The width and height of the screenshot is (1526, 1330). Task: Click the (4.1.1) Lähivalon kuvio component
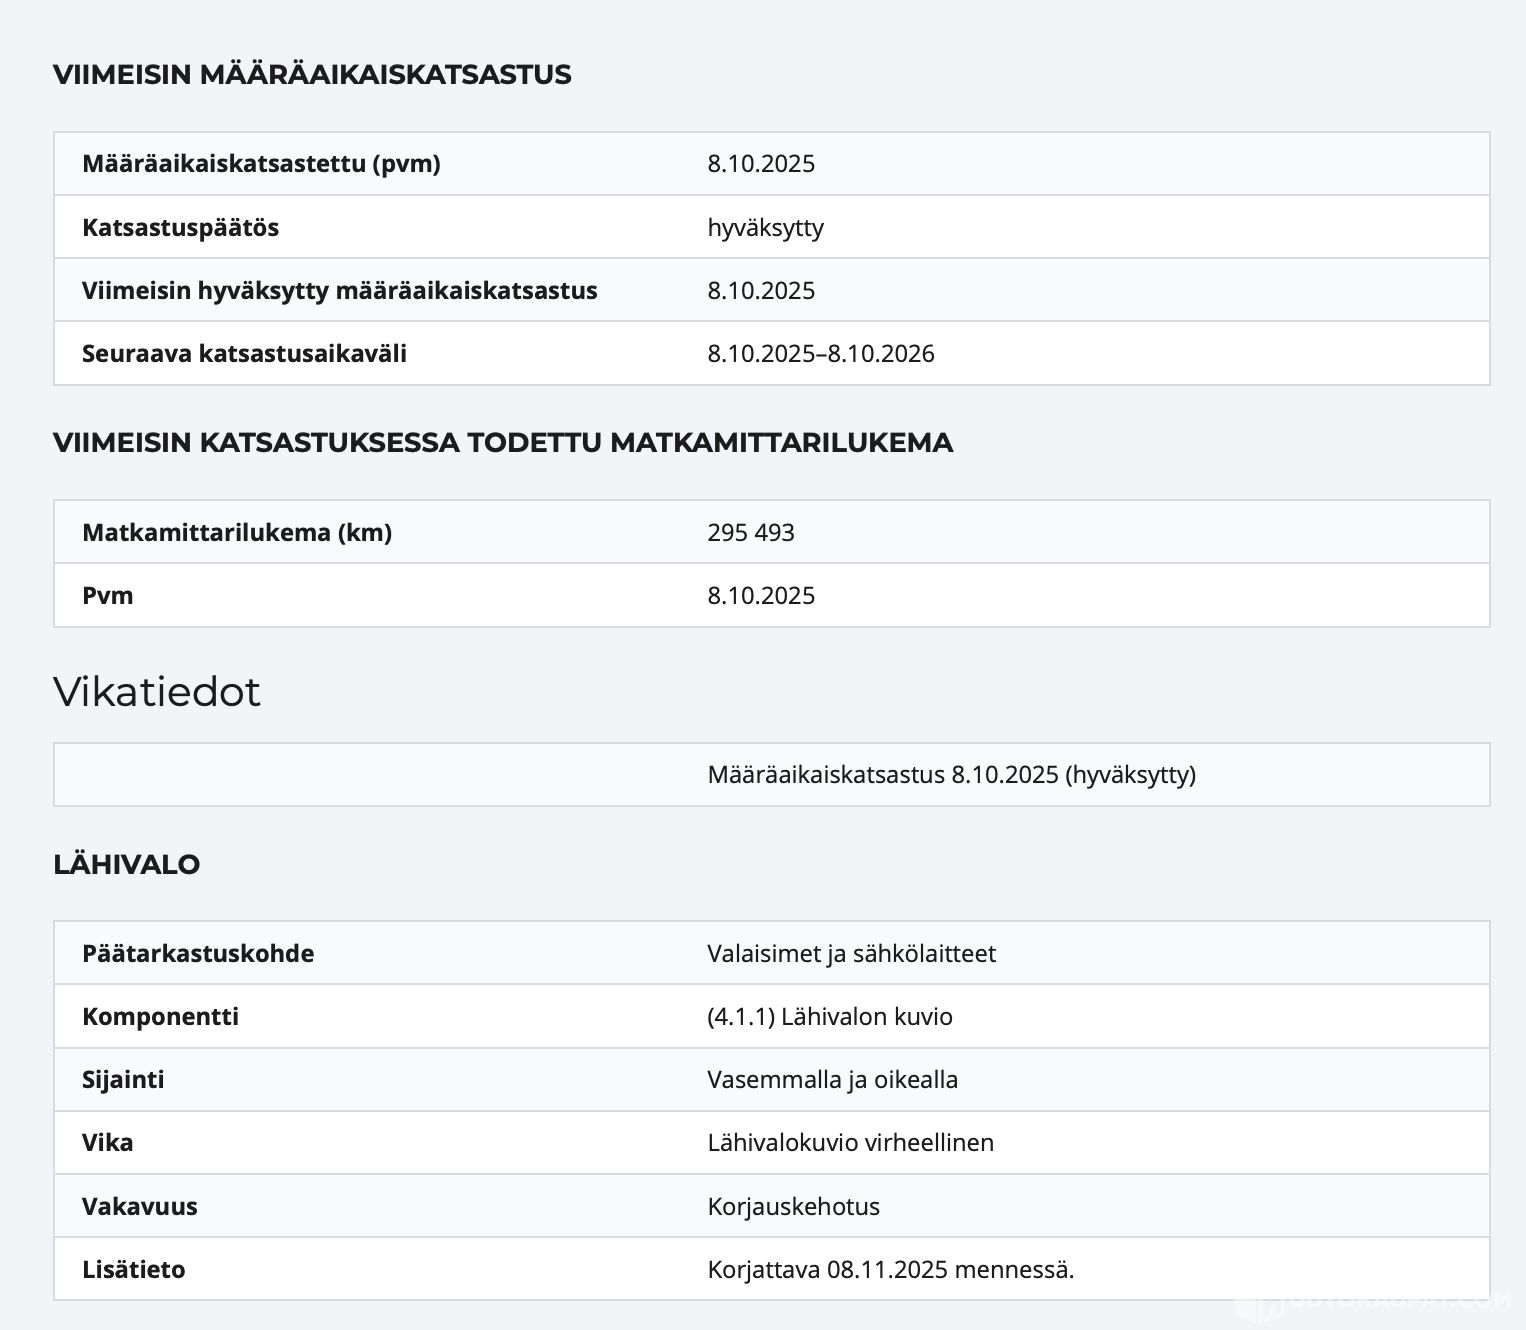(829, 1017)
